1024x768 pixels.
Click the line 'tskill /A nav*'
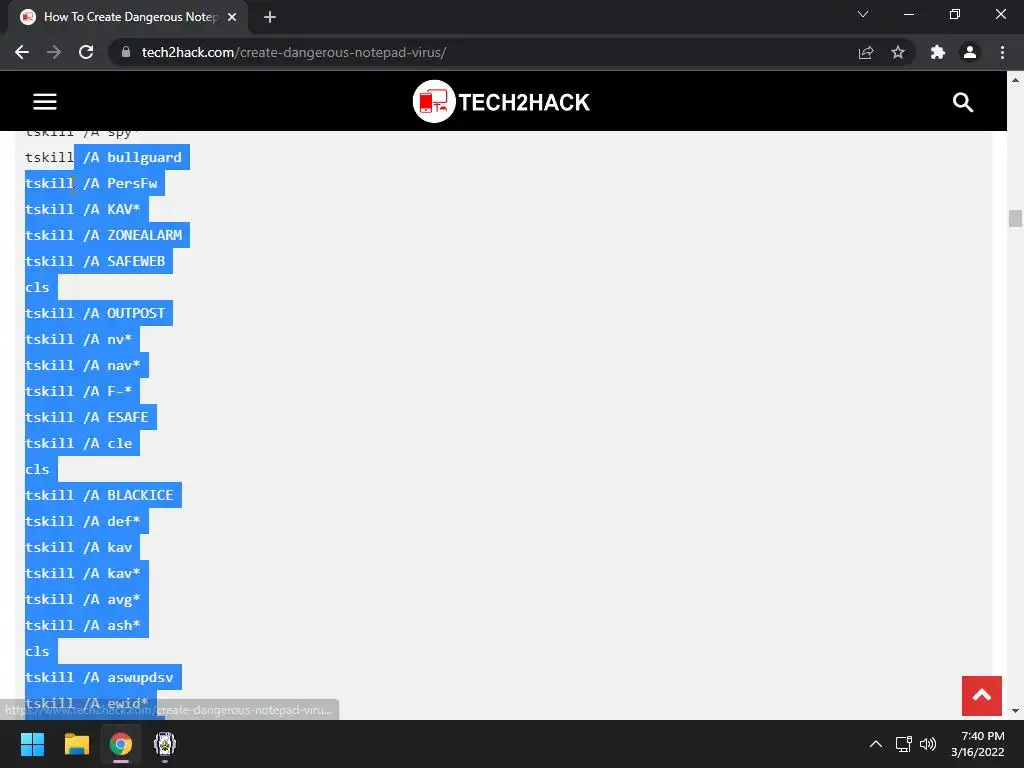tap(83, 365)
